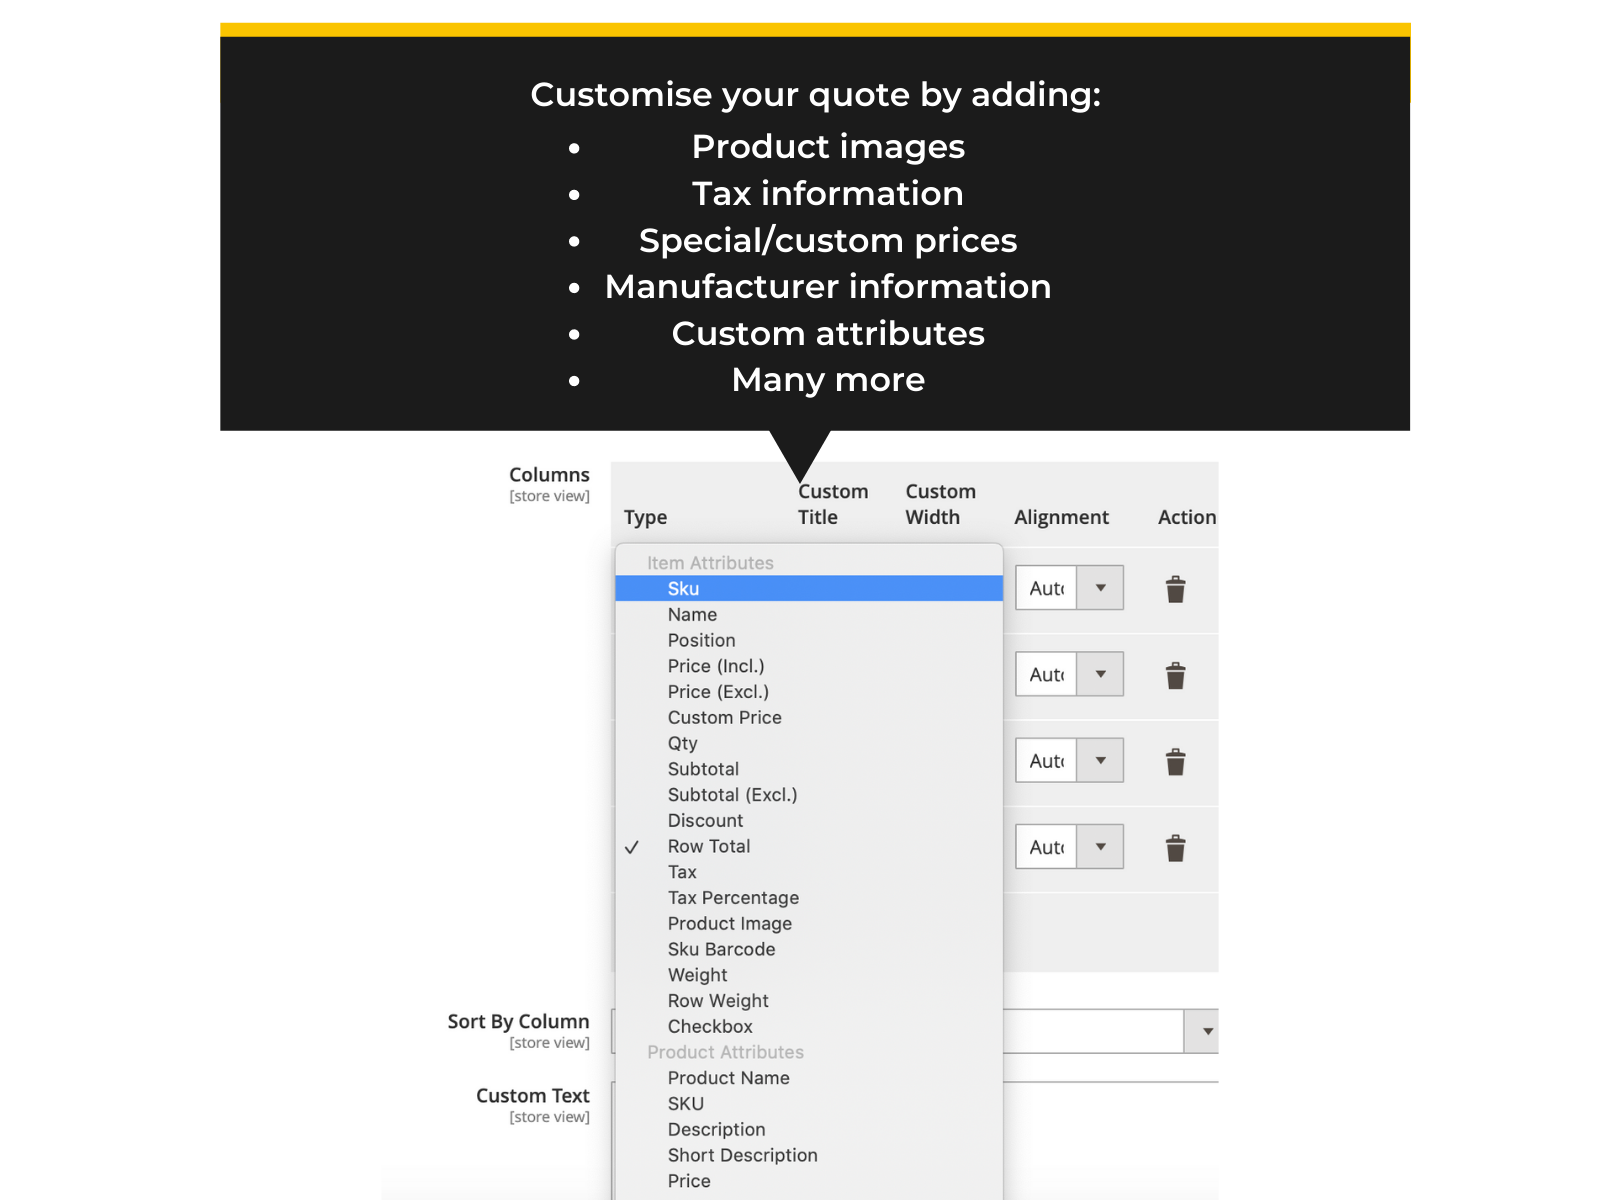Select Qty from Item Attributes
This screenshot has height=1200, width=1600.
coord(682,743)
